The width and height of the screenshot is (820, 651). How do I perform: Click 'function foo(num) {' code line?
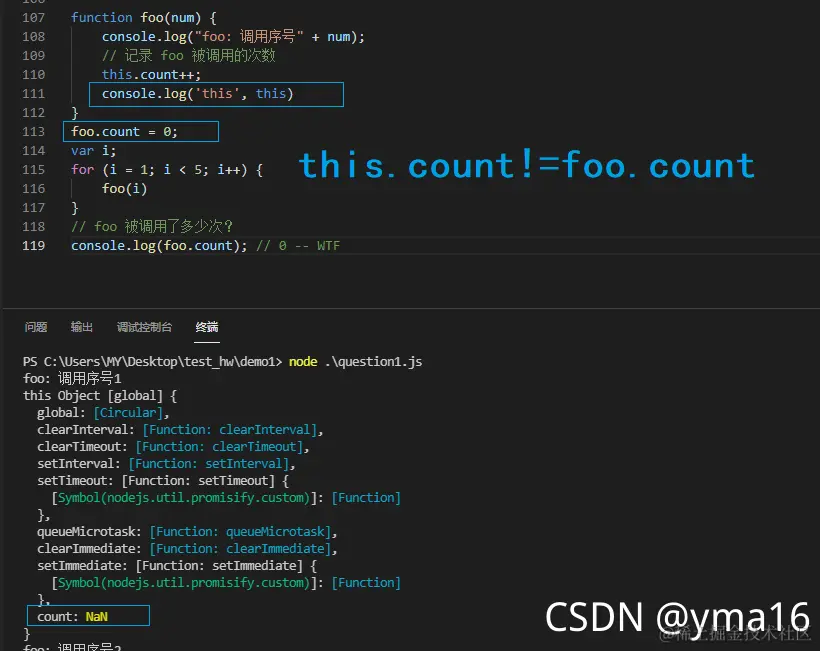click(143, 18)
